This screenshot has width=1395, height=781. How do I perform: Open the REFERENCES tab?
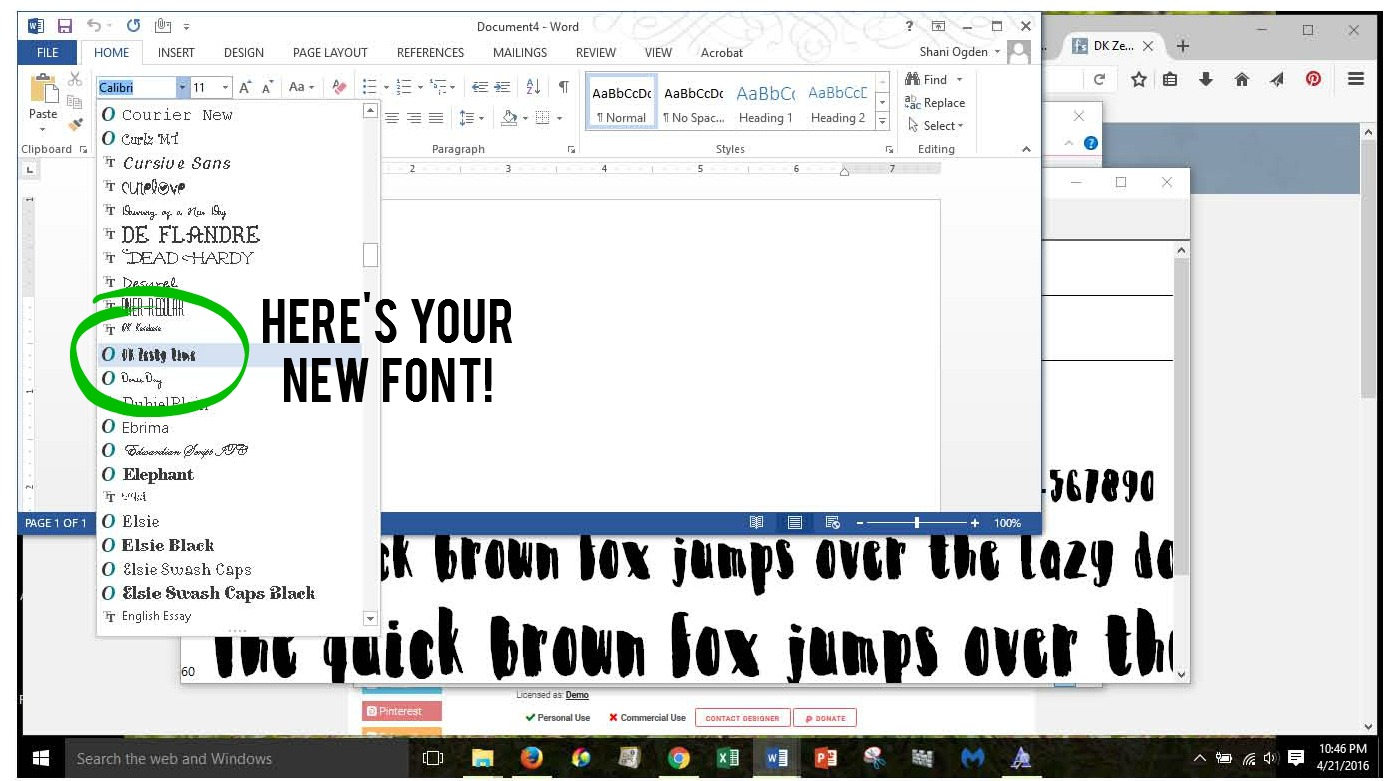pos(431,52)
